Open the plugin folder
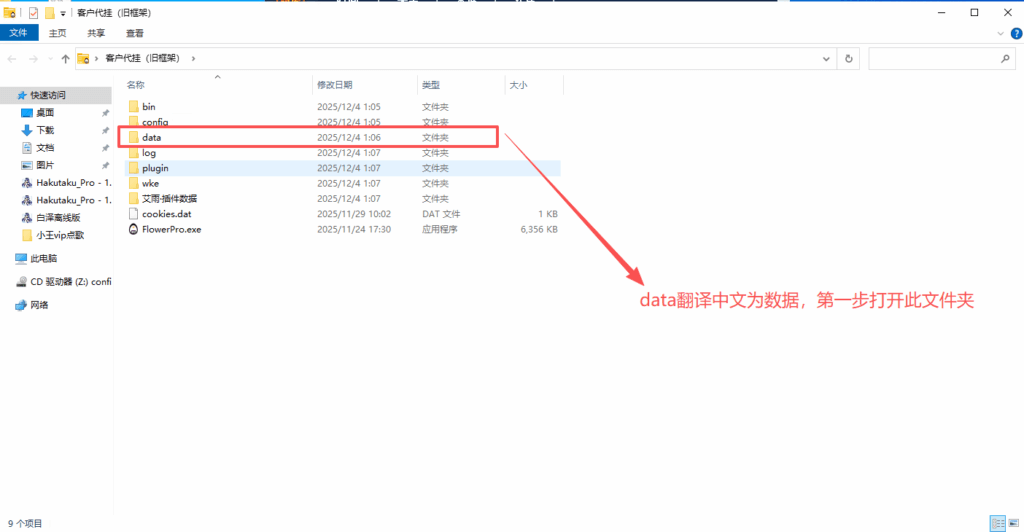Viewport: 1024px width, 532px height. [x=155, y=168]
